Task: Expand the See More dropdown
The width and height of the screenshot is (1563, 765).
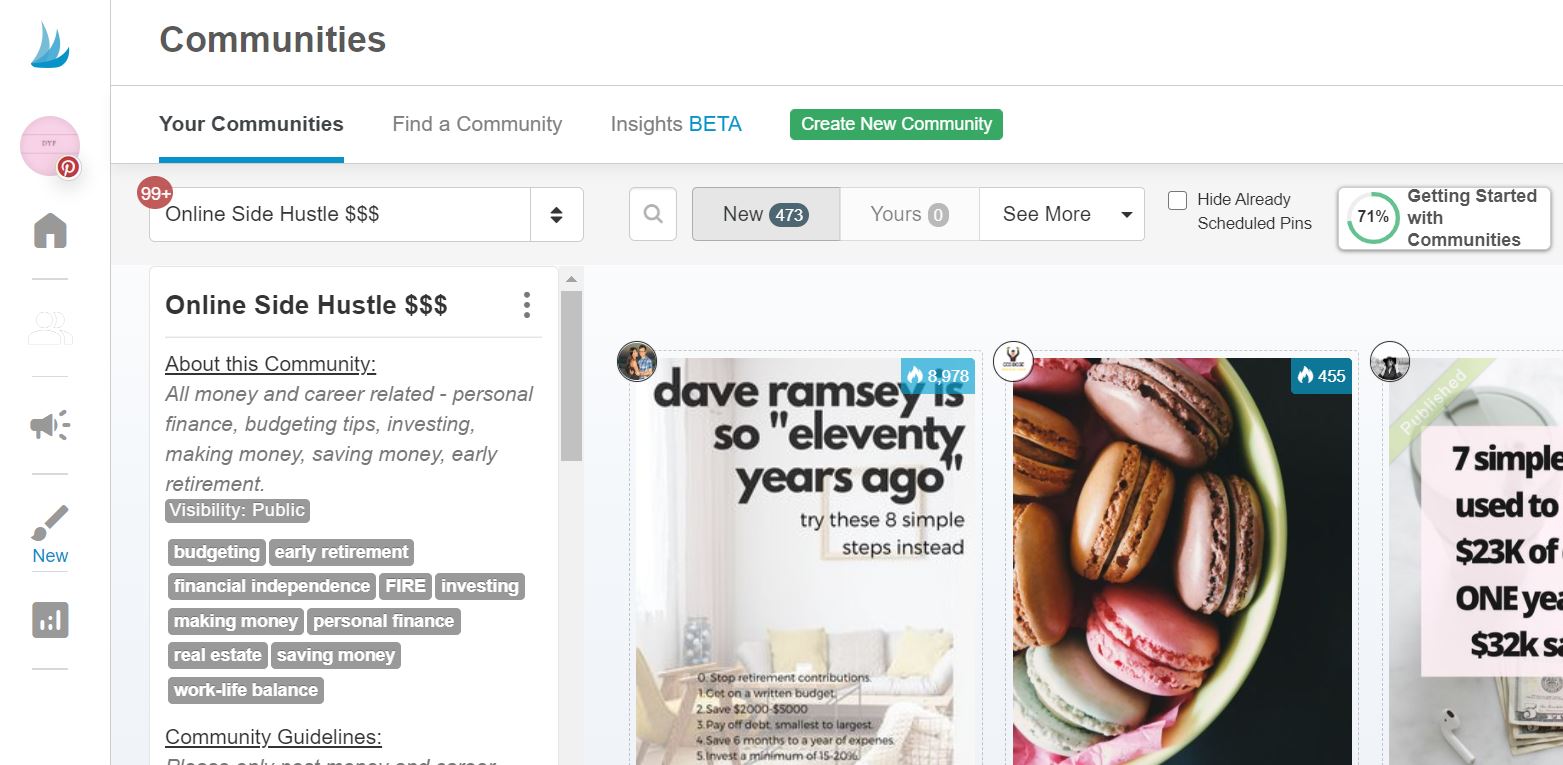Action: (1062, 214)
